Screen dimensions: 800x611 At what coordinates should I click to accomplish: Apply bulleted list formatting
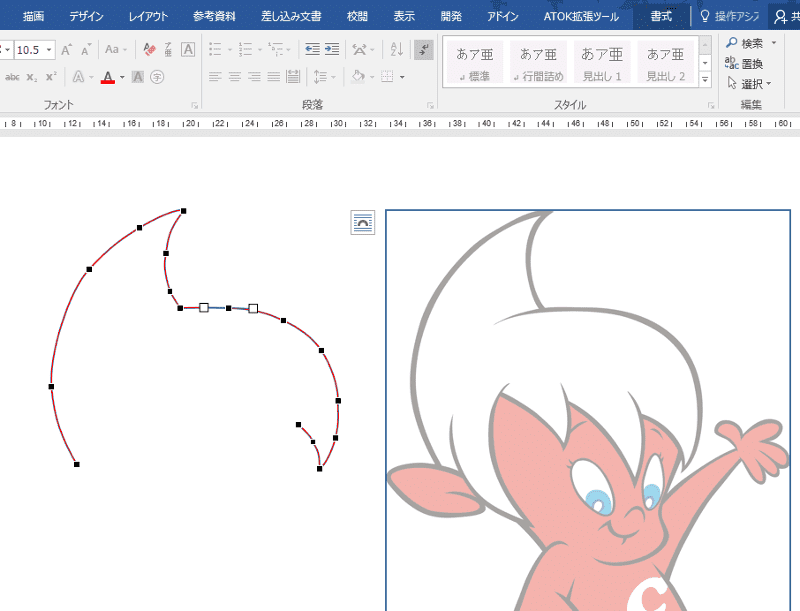[x=215, y=49]
